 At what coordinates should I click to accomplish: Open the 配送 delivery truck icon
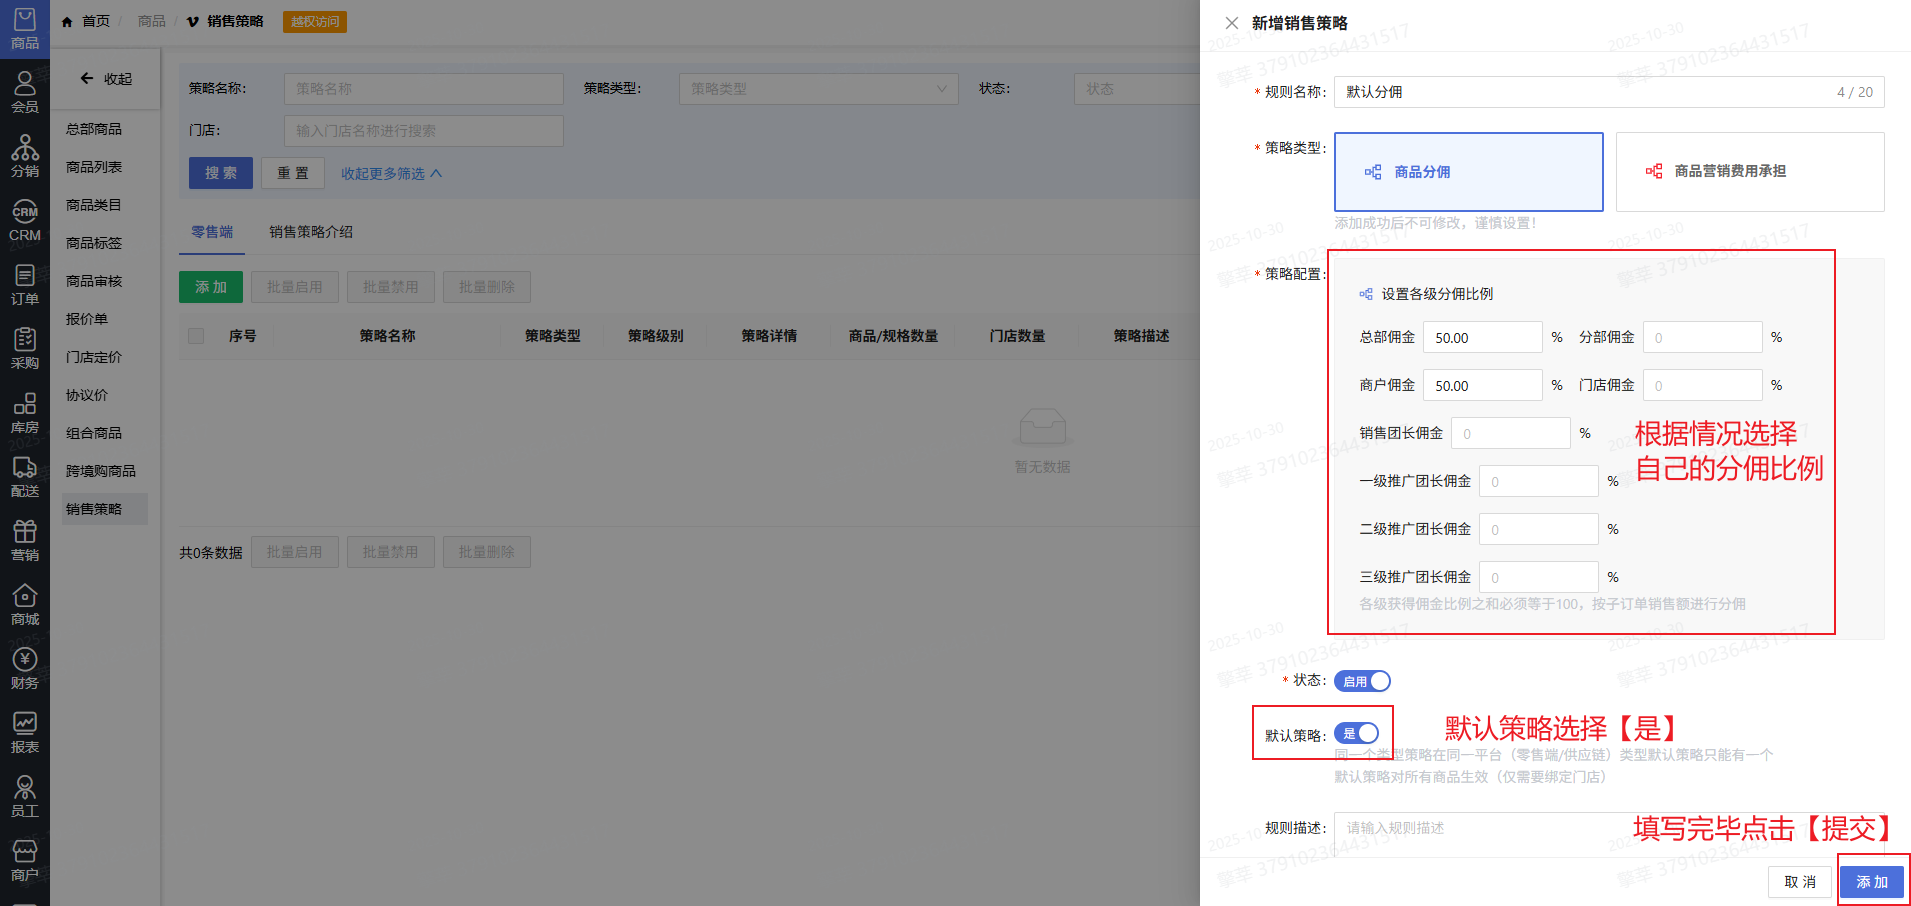pyautogui.click(x=25, y=476)
